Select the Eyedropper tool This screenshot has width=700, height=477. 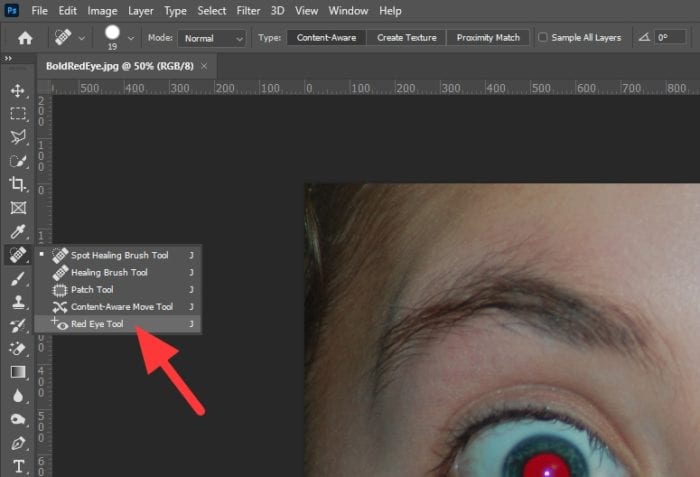(18, 231)
